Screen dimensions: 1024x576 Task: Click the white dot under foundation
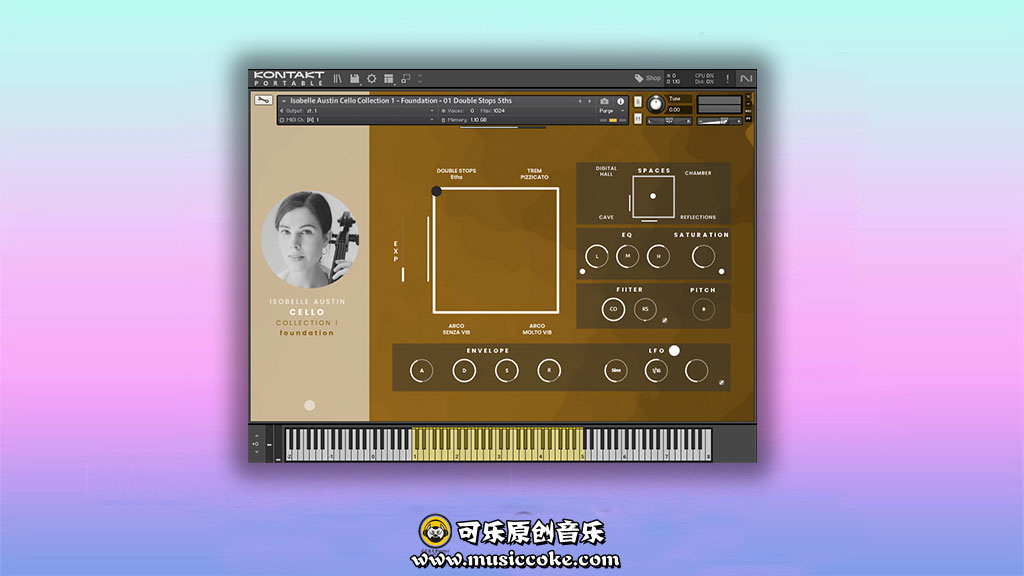pyautogui.click(x=310, y=406)
